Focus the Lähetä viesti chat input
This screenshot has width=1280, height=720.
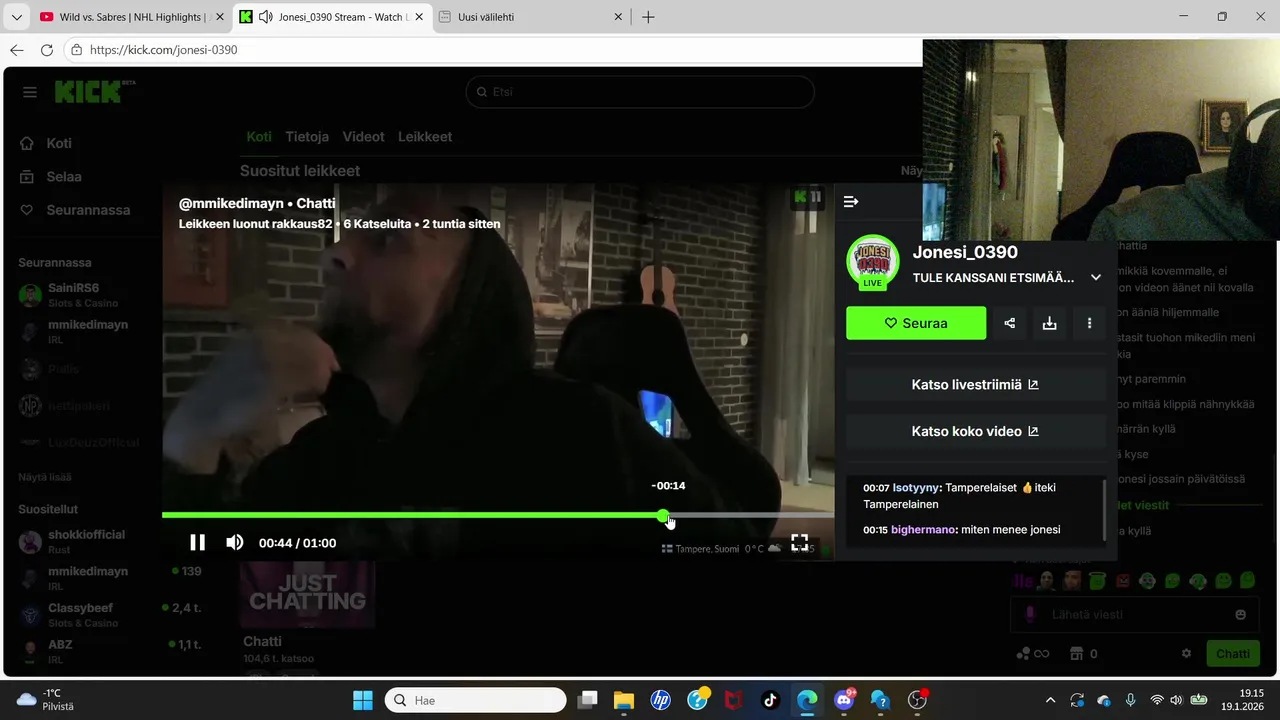(x=1133, y=614)
